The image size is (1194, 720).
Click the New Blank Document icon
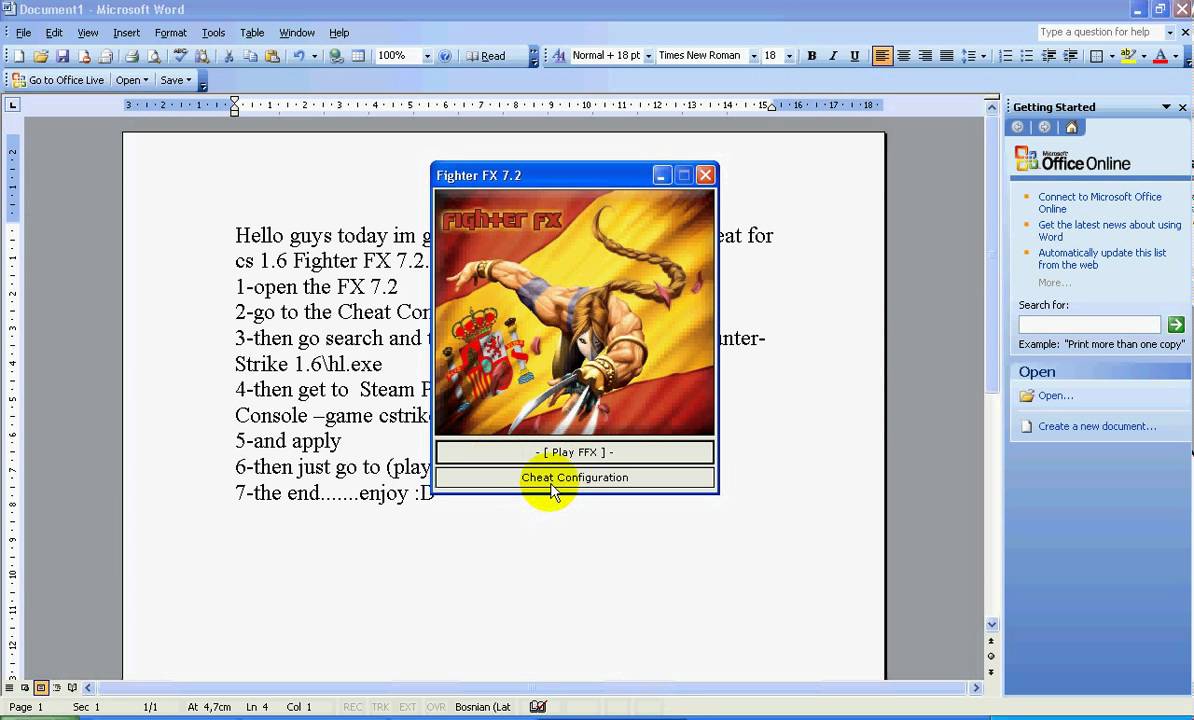(19, 56)
